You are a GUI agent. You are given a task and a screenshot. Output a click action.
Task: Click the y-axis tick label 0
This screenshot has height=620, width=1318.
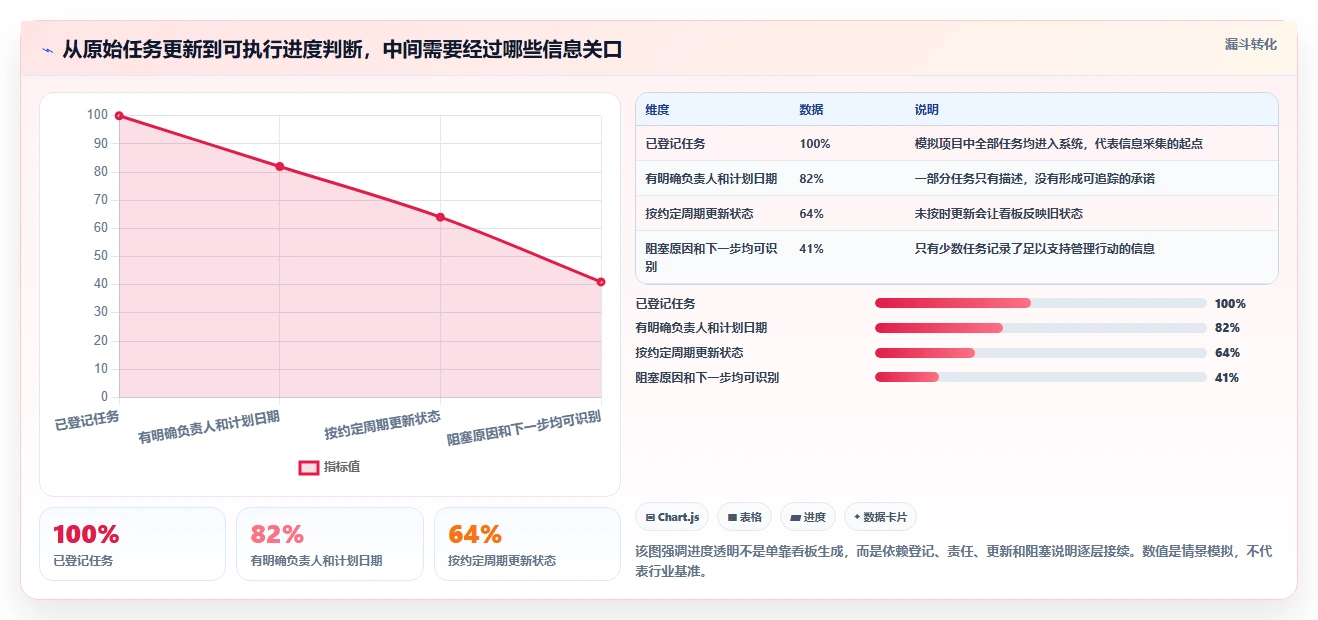click(104, 397)
